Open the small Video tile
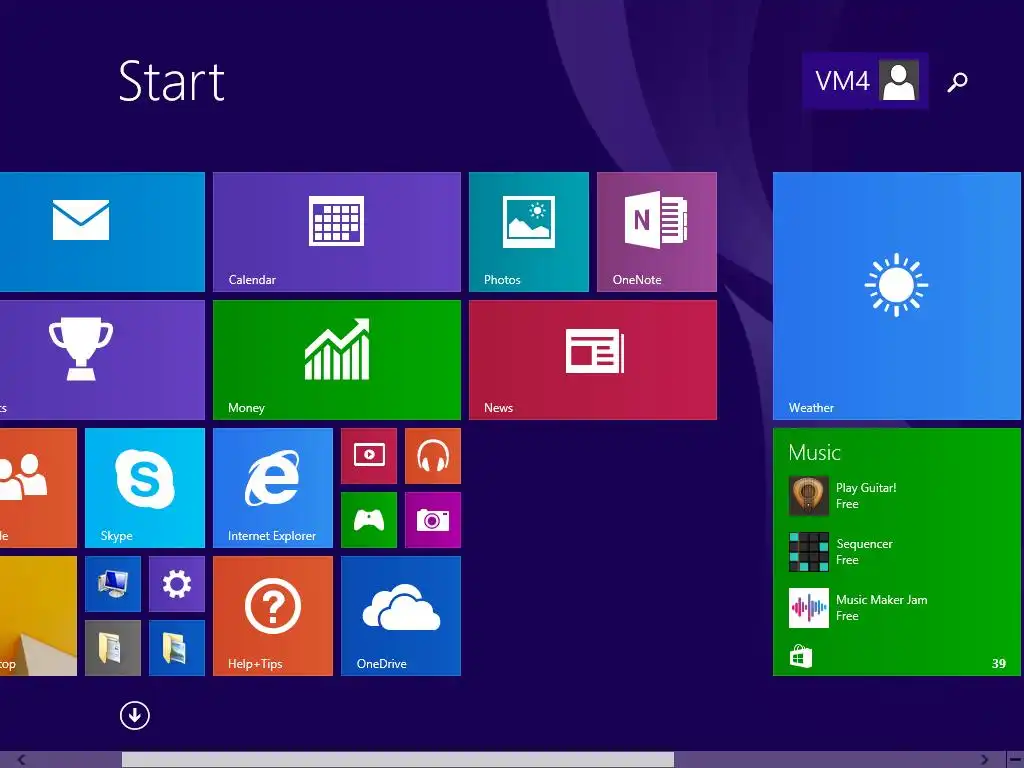This screenshot has height=768, width=1024. (369, 456)
